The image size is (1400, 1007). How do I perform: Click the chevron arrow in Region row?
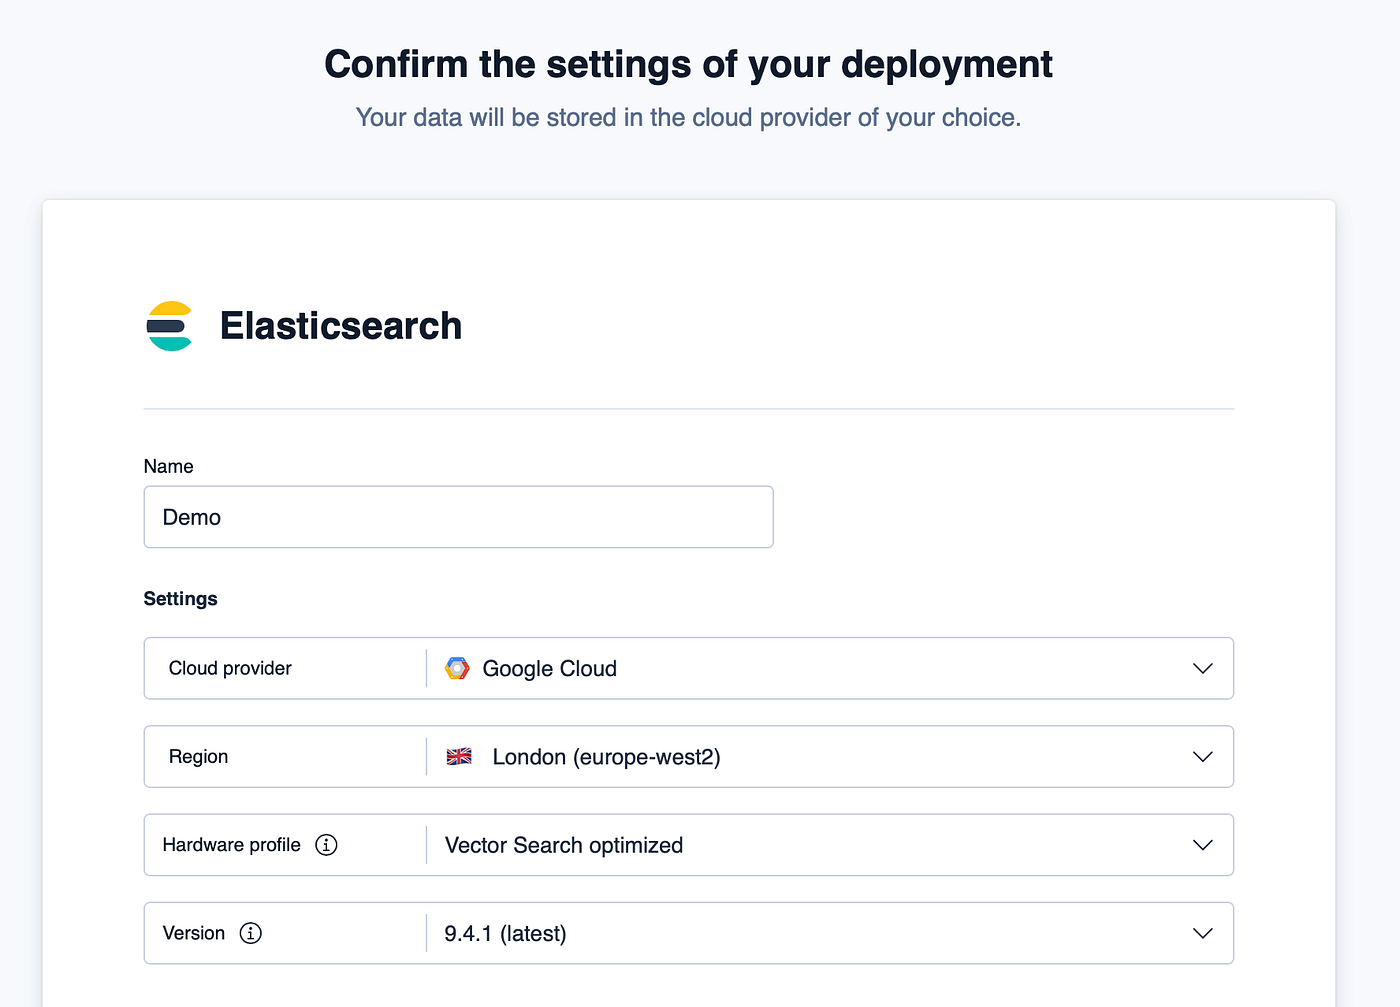point(1203,757)
